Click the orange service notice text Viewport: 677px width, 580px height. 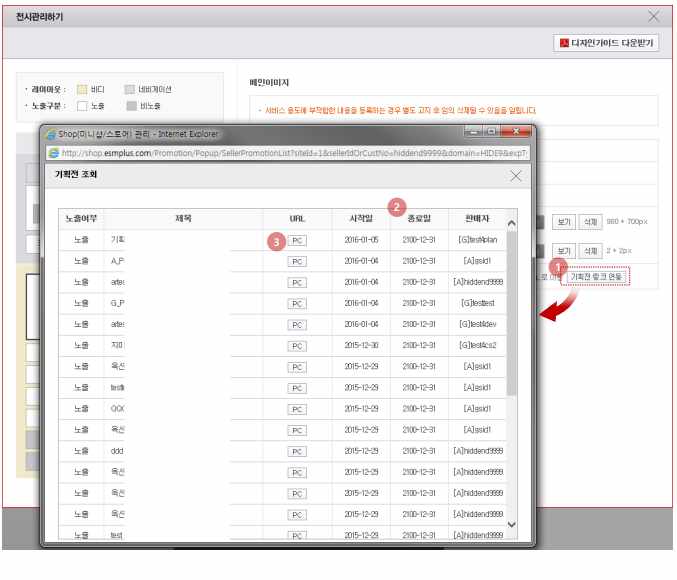point(400,111)
